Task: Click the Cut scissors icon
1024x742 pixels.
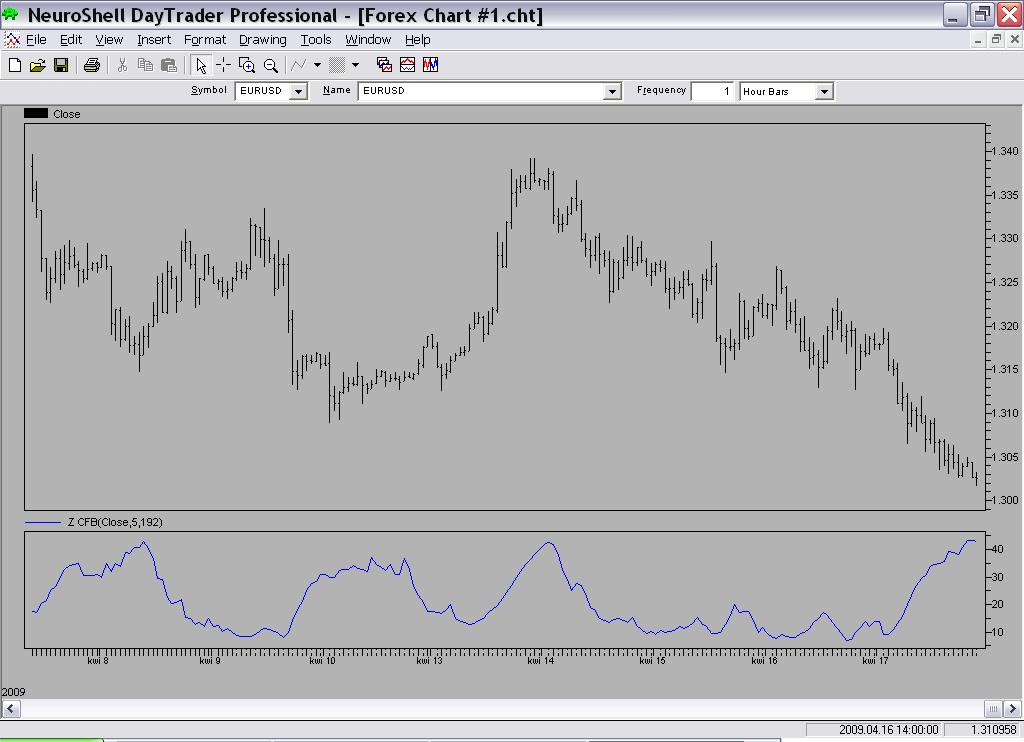Action: point(121,65)
